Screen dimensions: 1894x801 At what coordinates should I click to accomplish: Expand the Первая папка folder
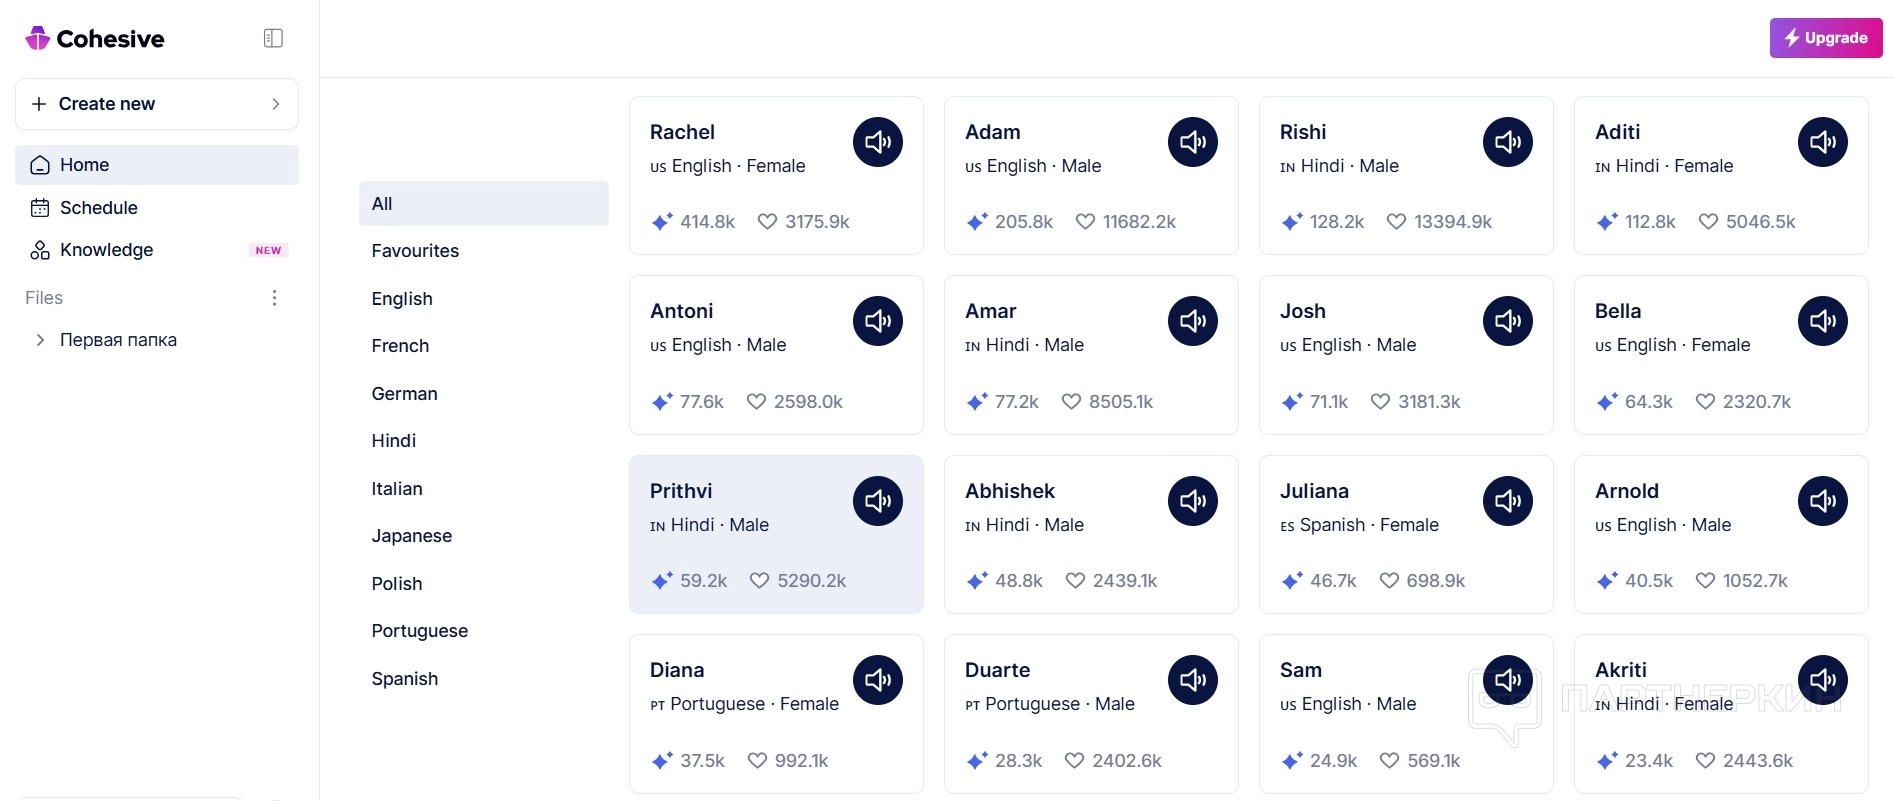[x=40, y=340]
